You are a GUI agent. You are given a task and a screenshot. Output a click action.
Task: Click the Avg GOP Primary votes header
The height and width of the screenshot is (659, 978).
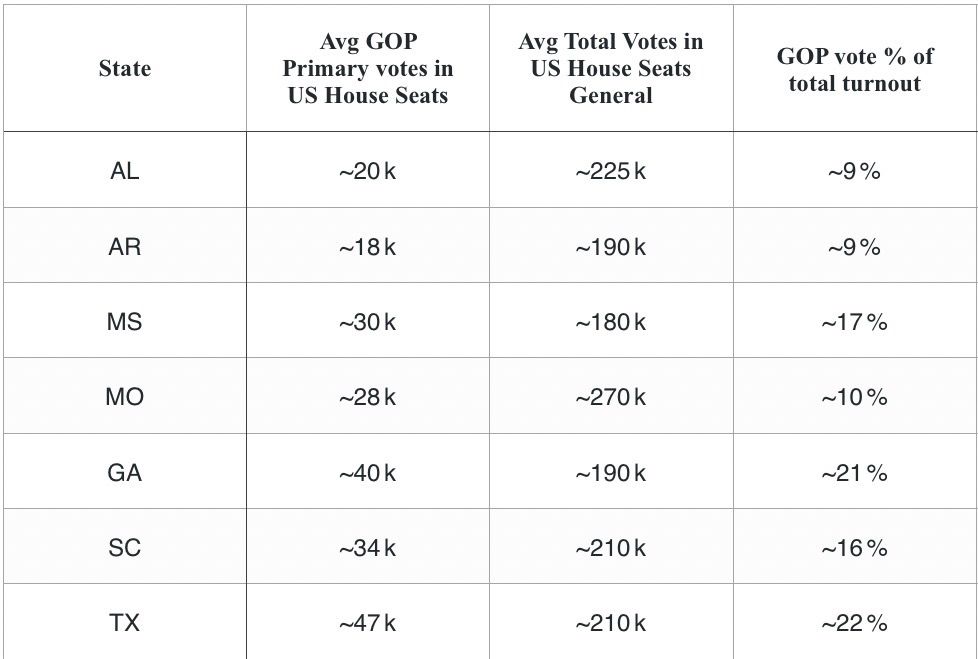point(368,68)
